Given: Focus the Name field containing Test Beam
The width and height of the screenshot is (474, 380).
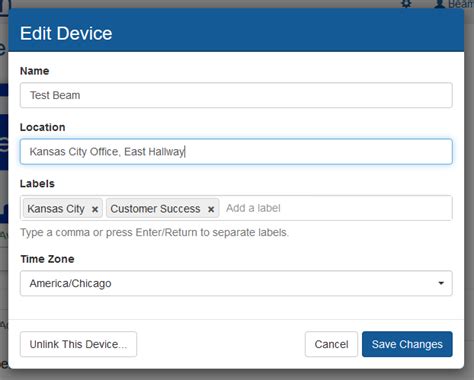Looking at the screenshot, I should (x=236, y=95).
